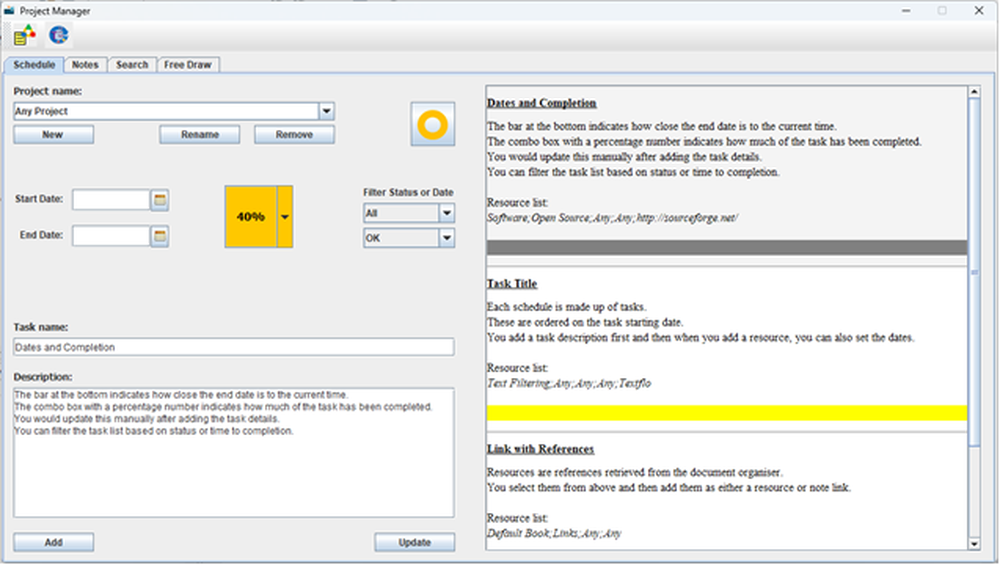Select the 'Link with References' task heading
This screenshot has height=565, width=1000.
click(540, 449)
